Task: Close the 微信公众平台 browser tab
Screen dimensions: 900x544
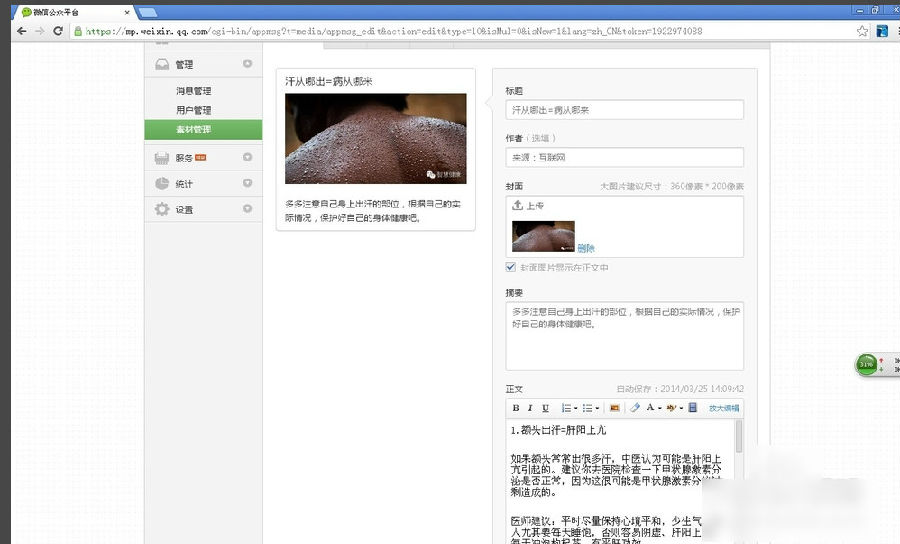Action: pos(127,12)
